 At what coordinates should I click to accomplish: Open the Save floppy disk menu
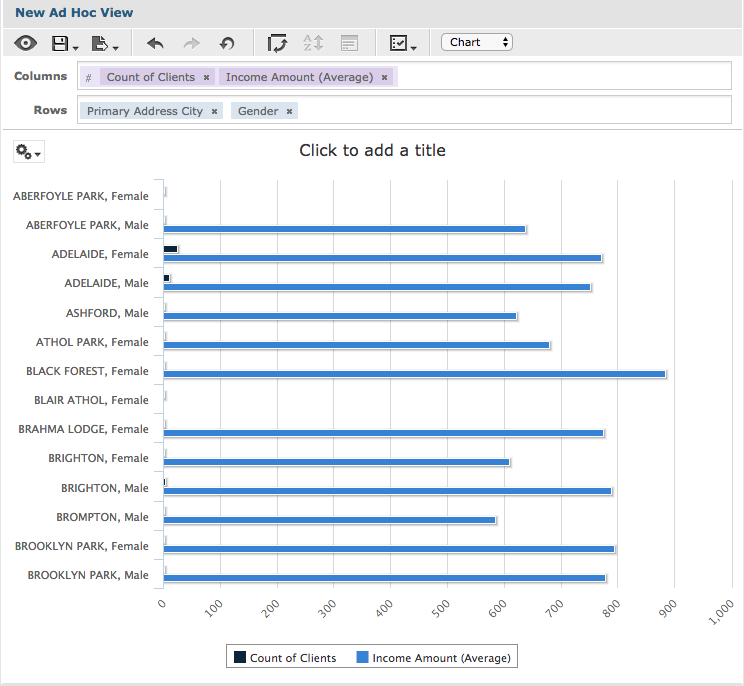[x=64, y=44]
